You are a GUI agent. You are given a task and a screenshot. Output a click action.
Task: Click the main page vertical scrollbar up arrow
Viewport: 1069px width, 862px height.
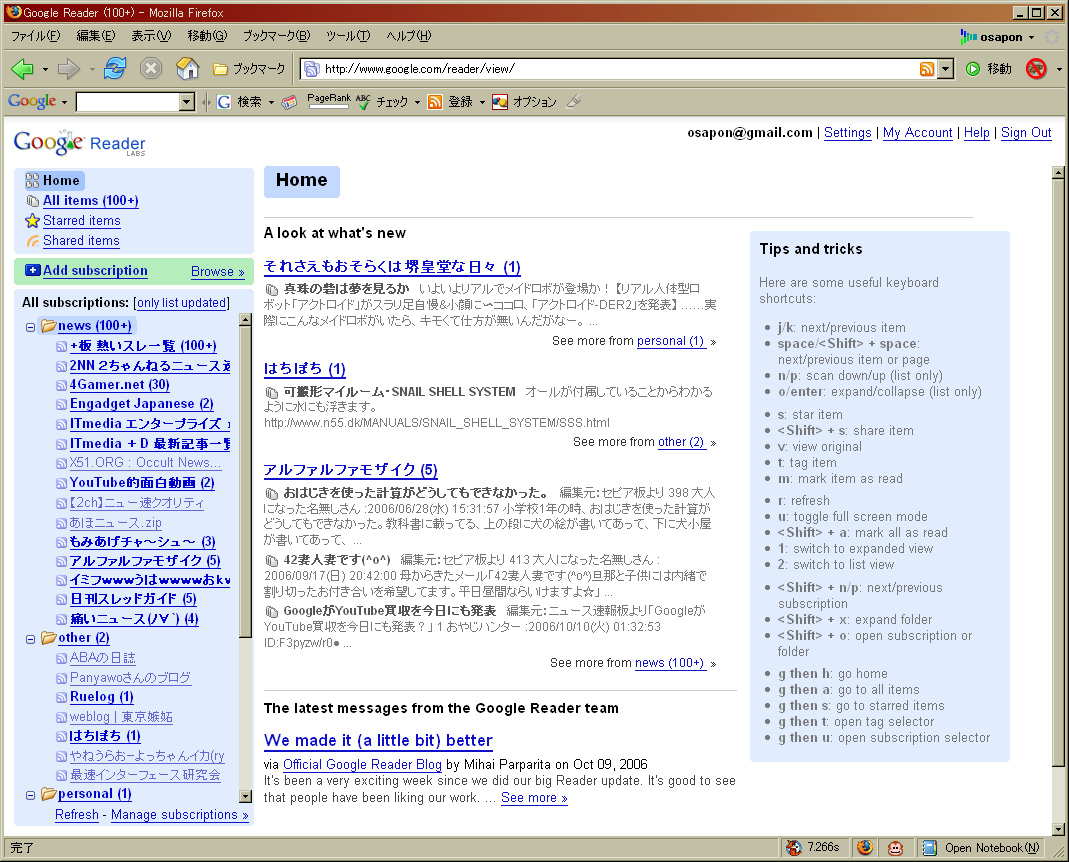1058,173
